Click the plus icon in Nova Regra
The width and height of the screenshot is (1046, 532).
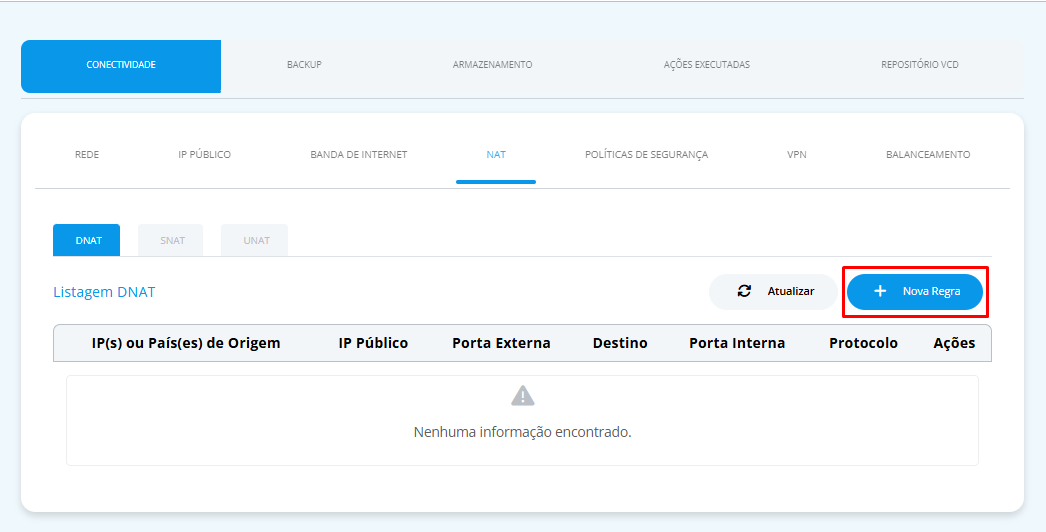pyautogui.click(x=880, y=292)
